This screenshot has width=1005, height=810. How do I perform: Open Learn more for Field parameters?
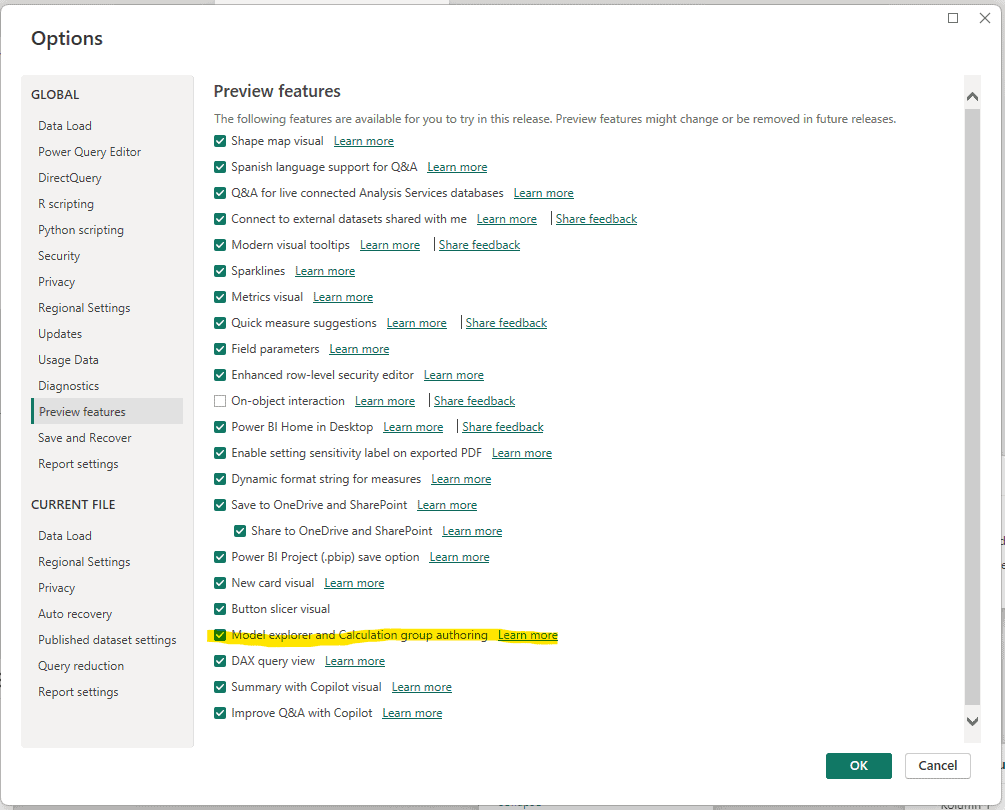point(359,349)
